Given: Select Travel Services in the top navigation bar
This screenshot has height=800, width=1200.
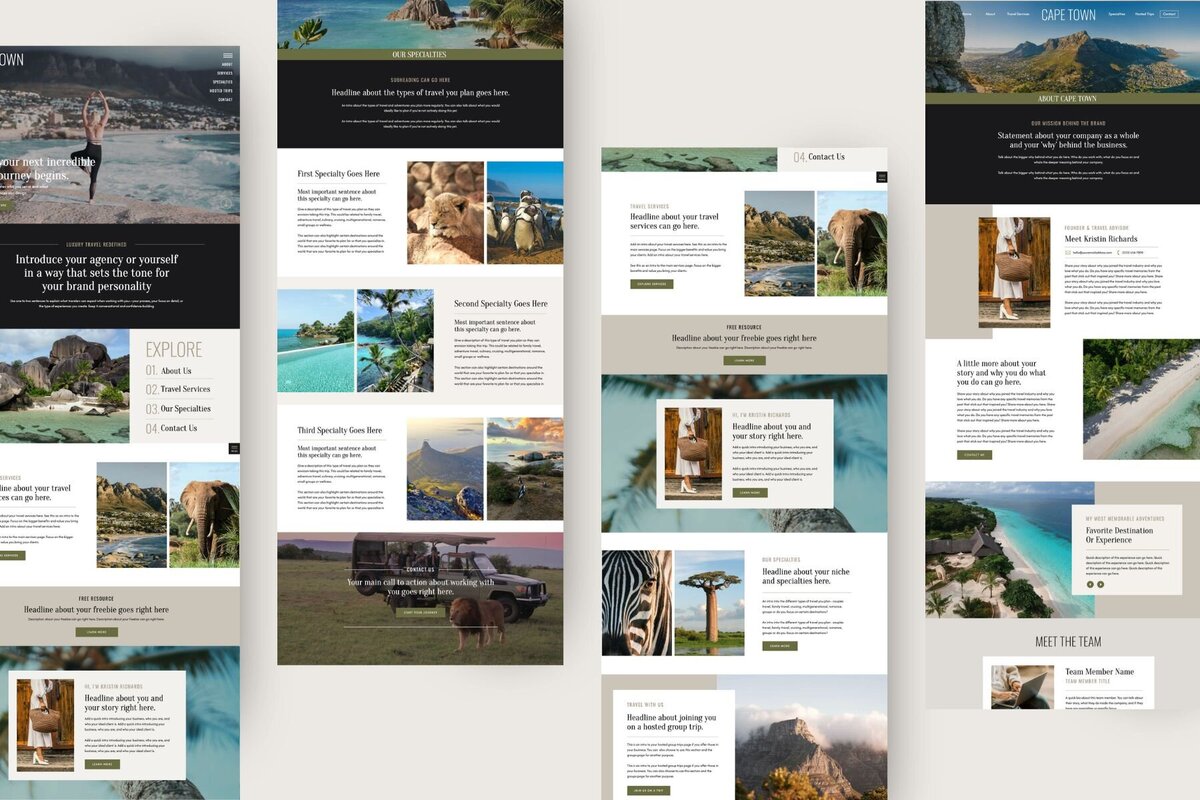Looking at the screenshot, I should pyautogui.click(x=1019, y=15).
